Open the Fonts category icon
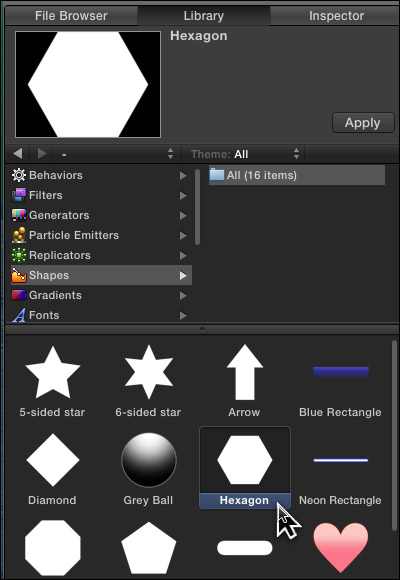This screenshot has height=580, width=400. click(19, 315)
